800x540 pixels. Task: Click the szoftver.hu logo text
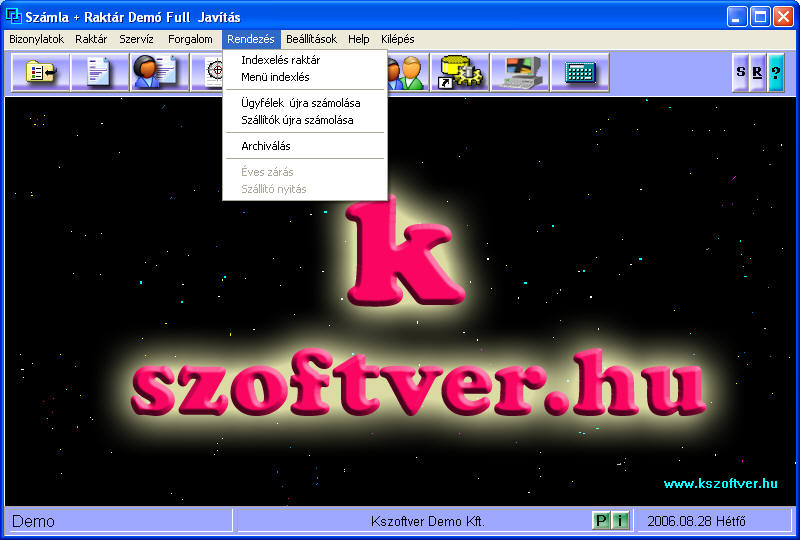coord(418,382)
